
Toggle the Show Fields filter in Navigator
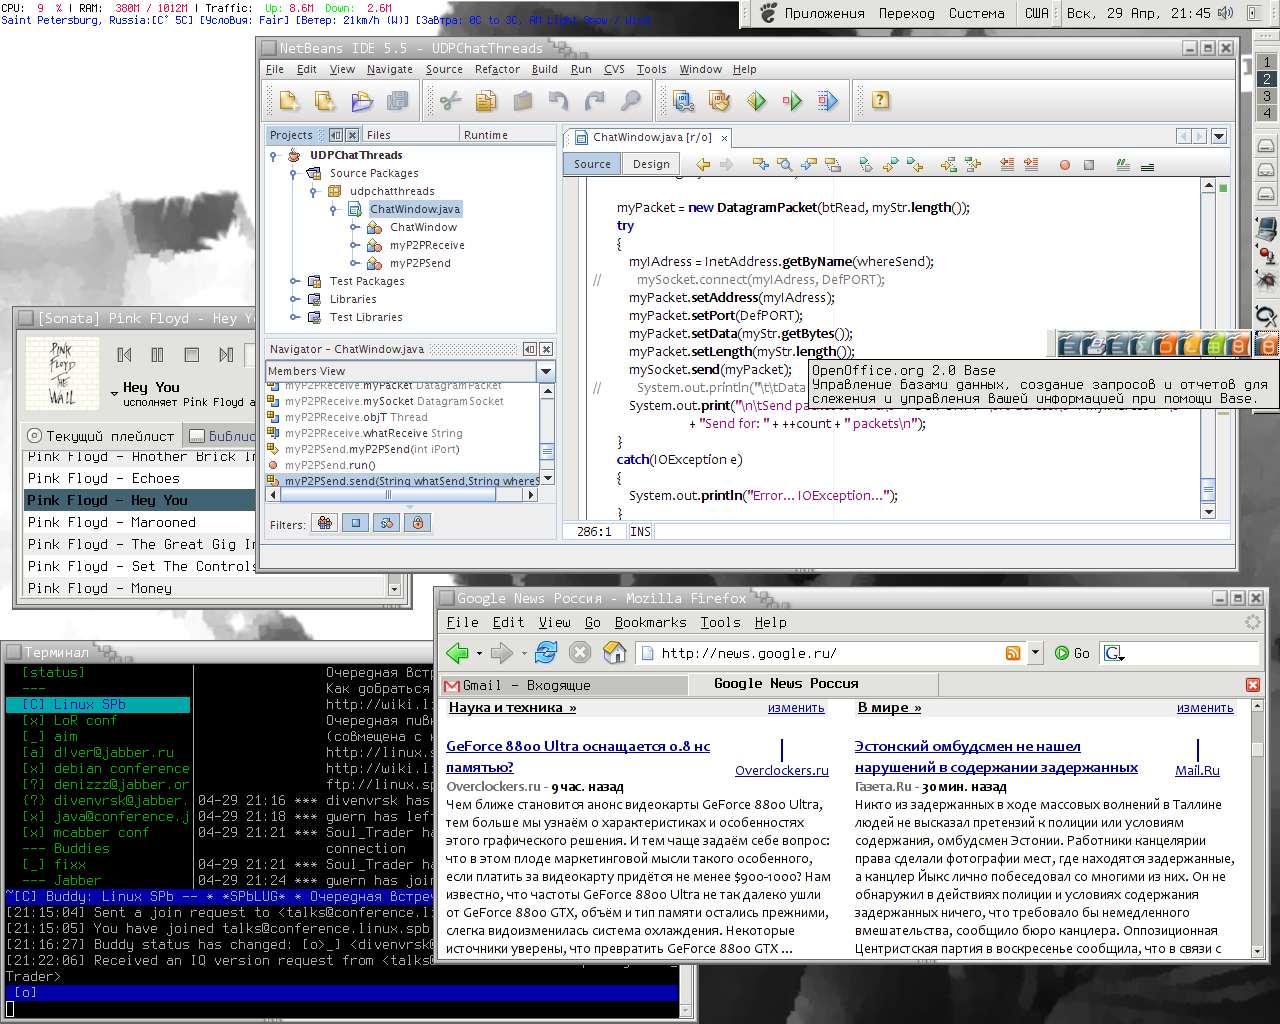click(355, 522)
